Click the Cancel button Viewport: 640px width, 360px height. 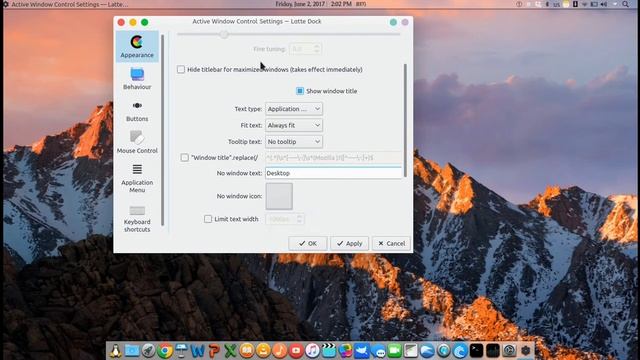click(x=391, y=243)
